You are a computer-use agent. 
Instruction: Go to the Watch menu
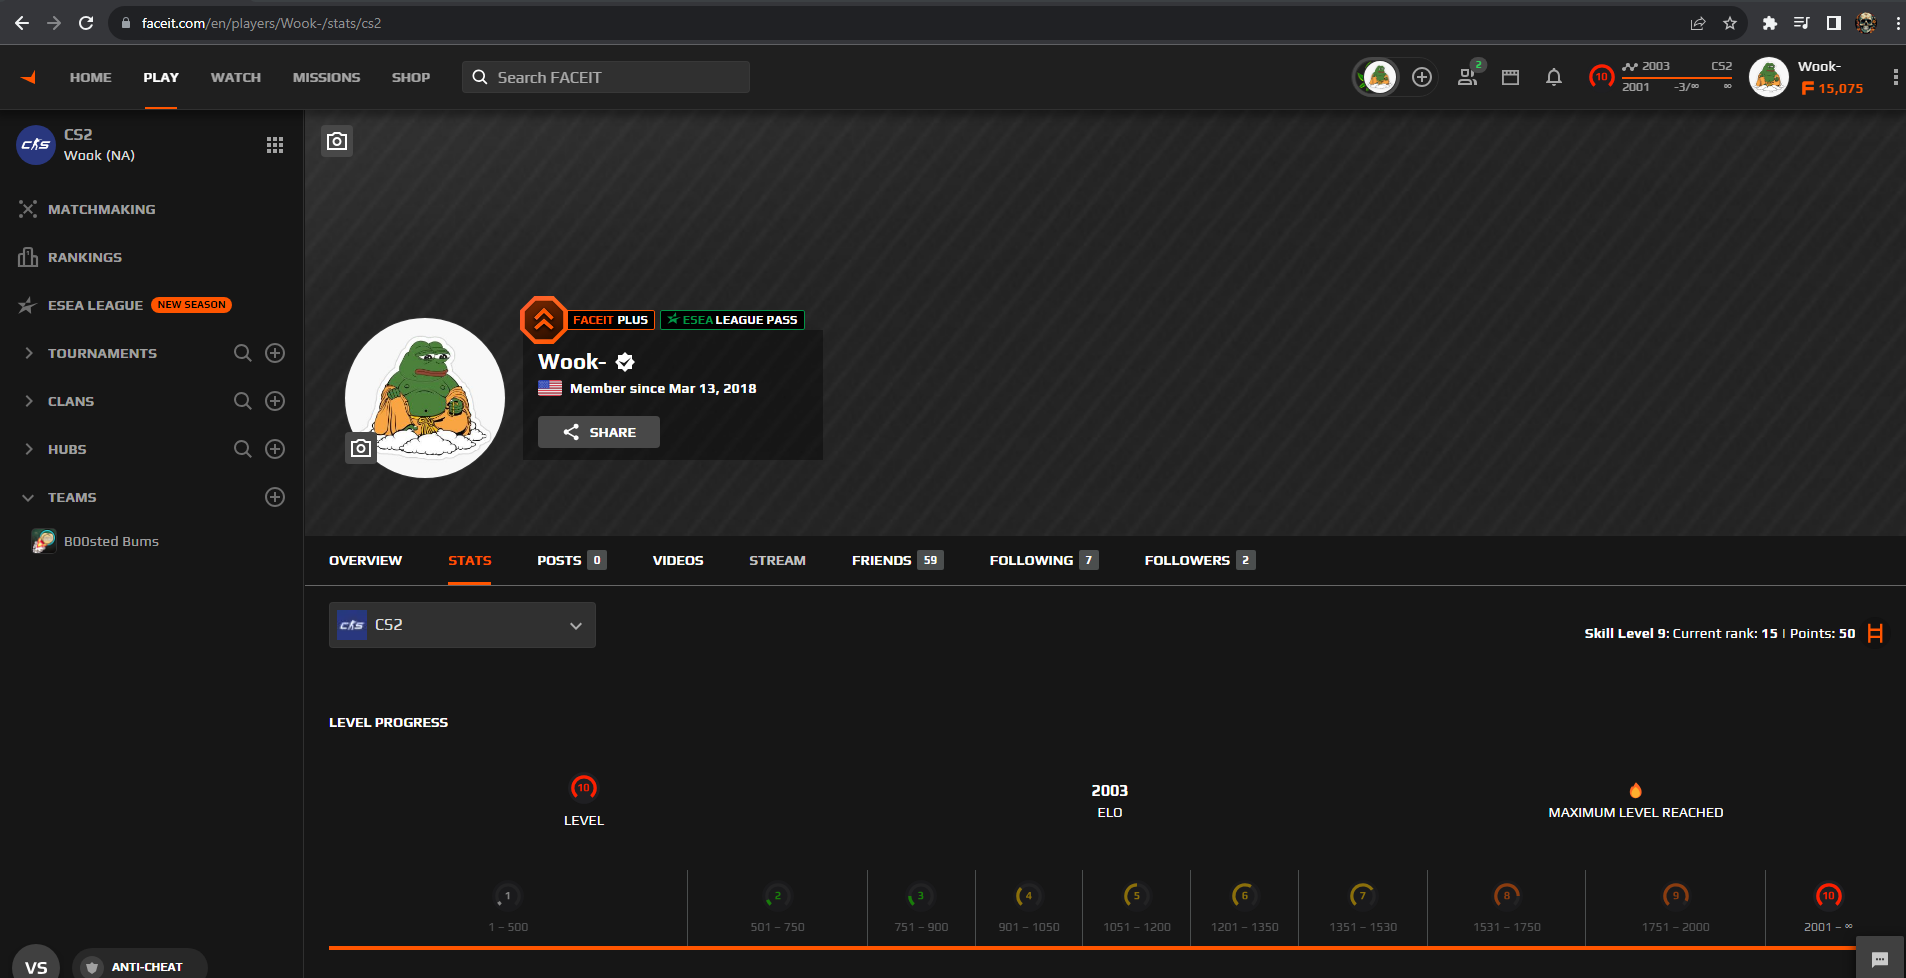tap(236, 77)
